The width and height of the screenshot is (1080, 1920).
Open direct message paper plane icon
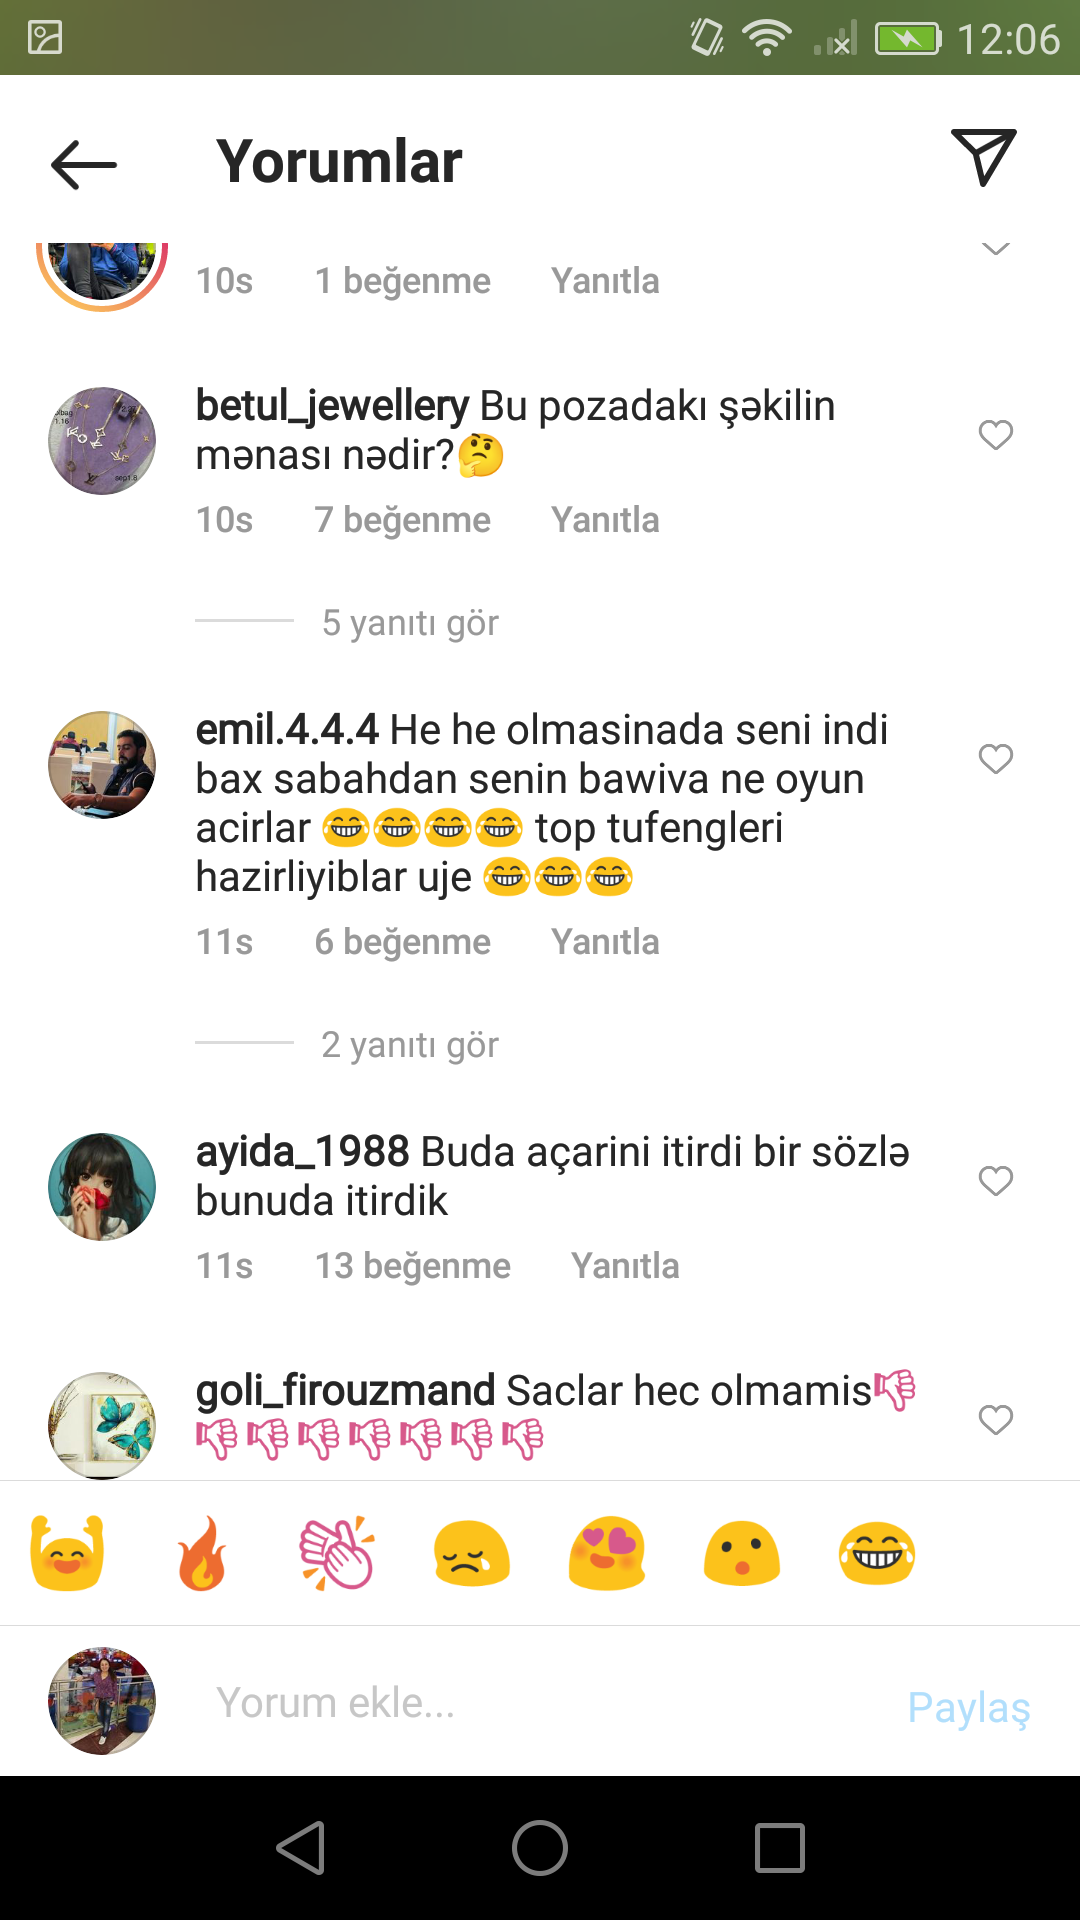pos(984,157)
